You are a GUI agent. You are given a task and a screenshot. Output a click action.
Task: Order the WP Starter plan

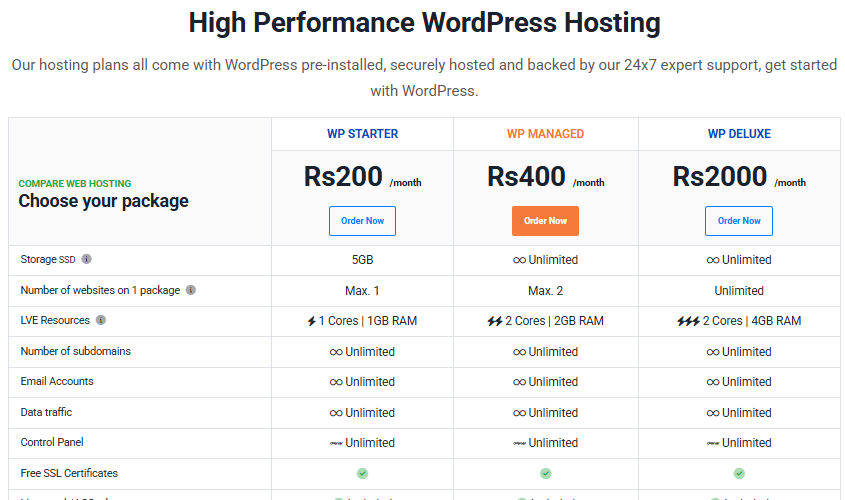[363, 221]
